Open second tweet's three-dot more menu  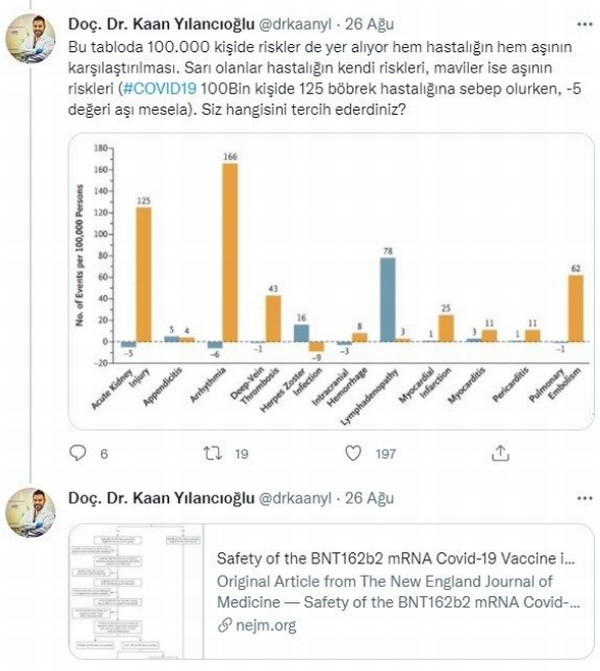point(585,498)
